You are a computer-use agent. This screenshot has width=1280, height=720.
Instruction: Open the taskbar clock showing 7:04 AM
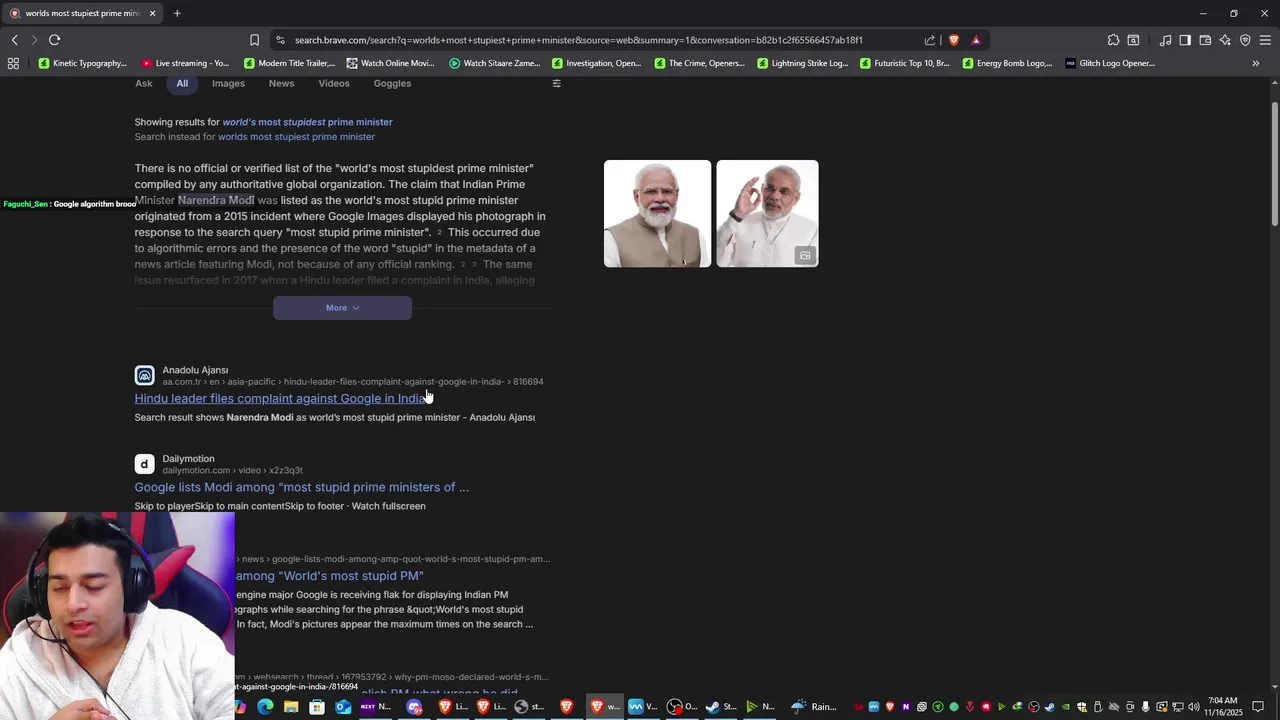click(x=1222, y=707)
